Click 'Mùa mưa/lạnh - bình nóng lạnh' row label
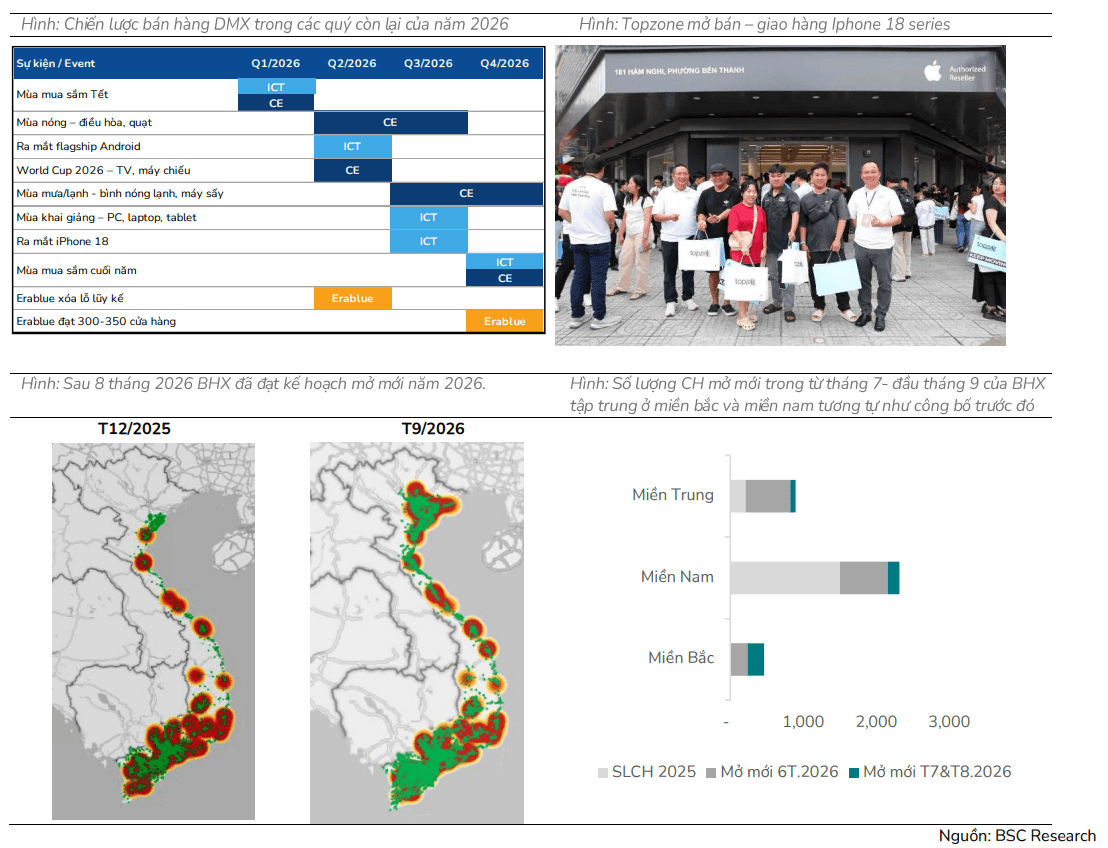Screen dimensions: 1108x848 (x=120, y=194)
